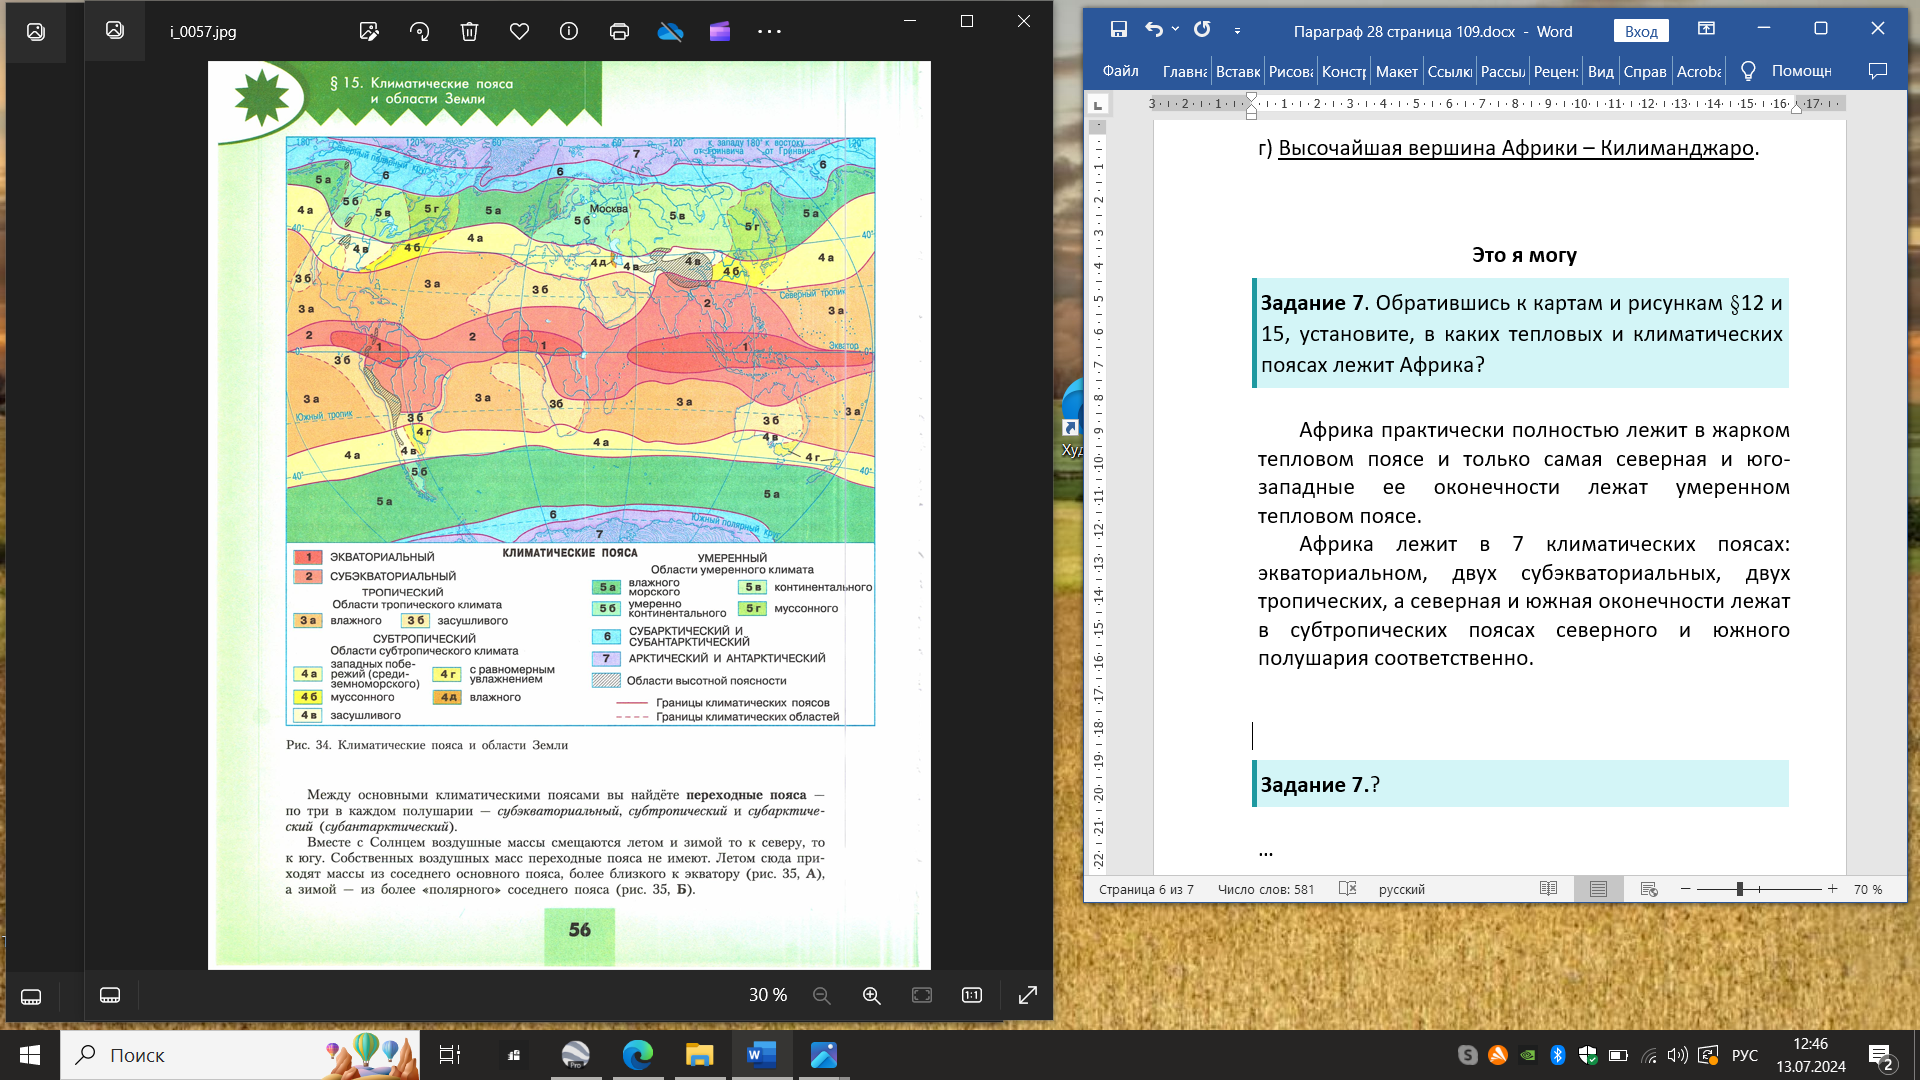Toggle the filmstrip view in Photos
The height and width of the screenshot is (1080, 1920).
pos(31,996)
